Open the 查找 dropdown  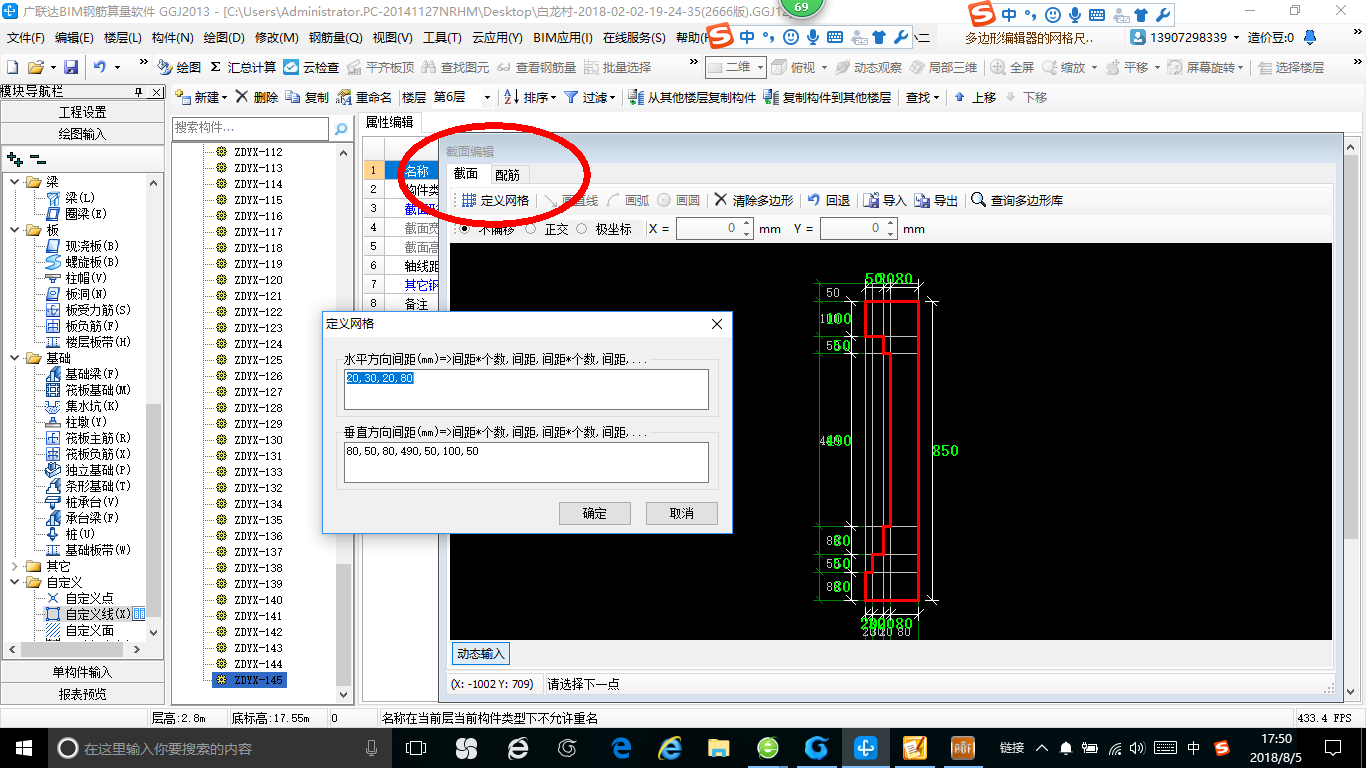[x=922, y=97]
